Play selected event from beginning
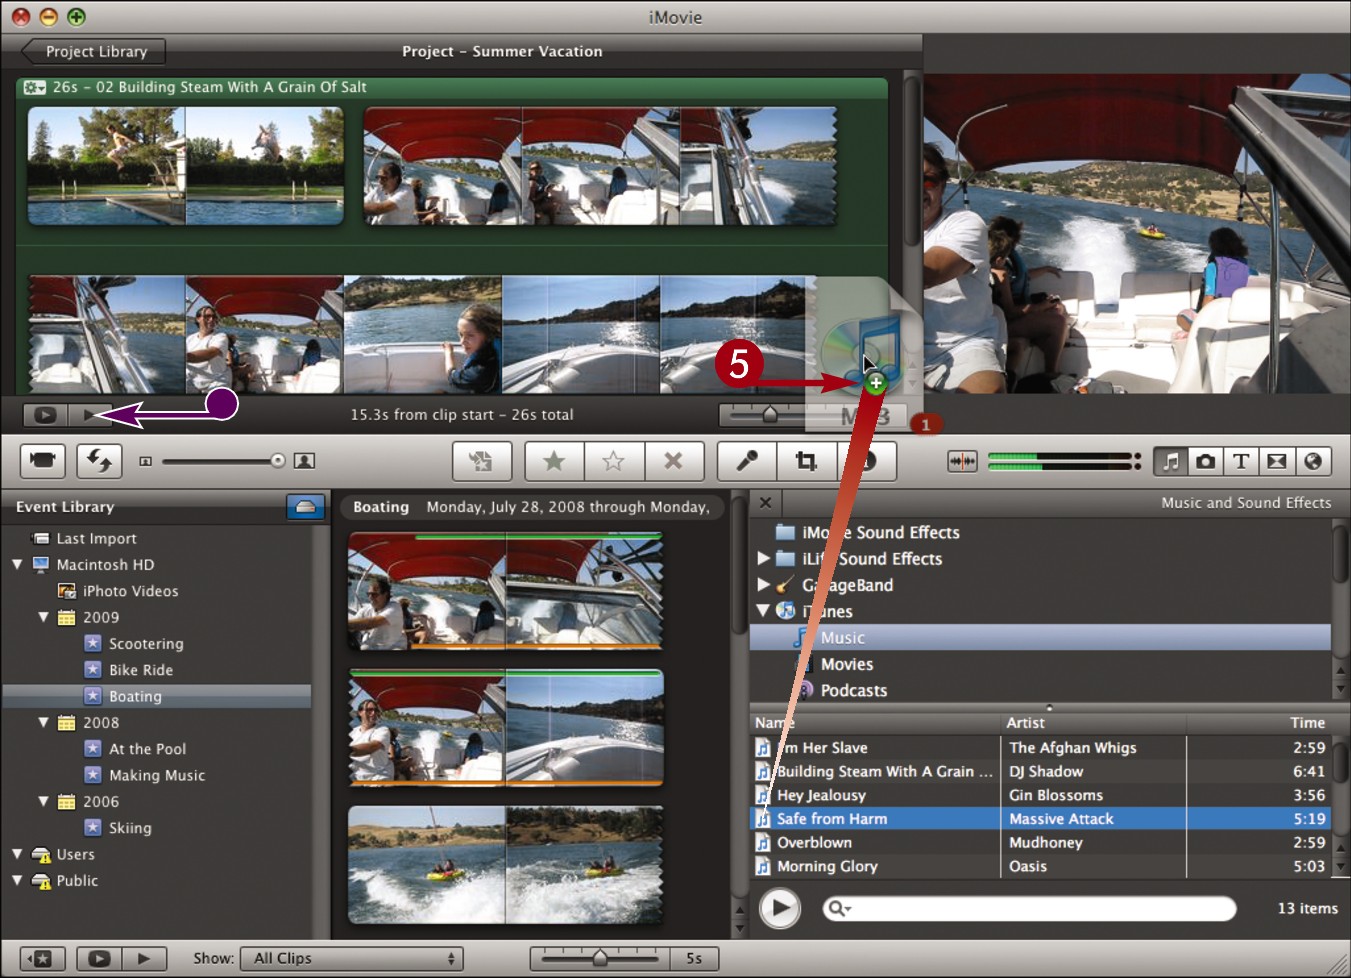The image size is (1351, 978). tap(144, 958)
